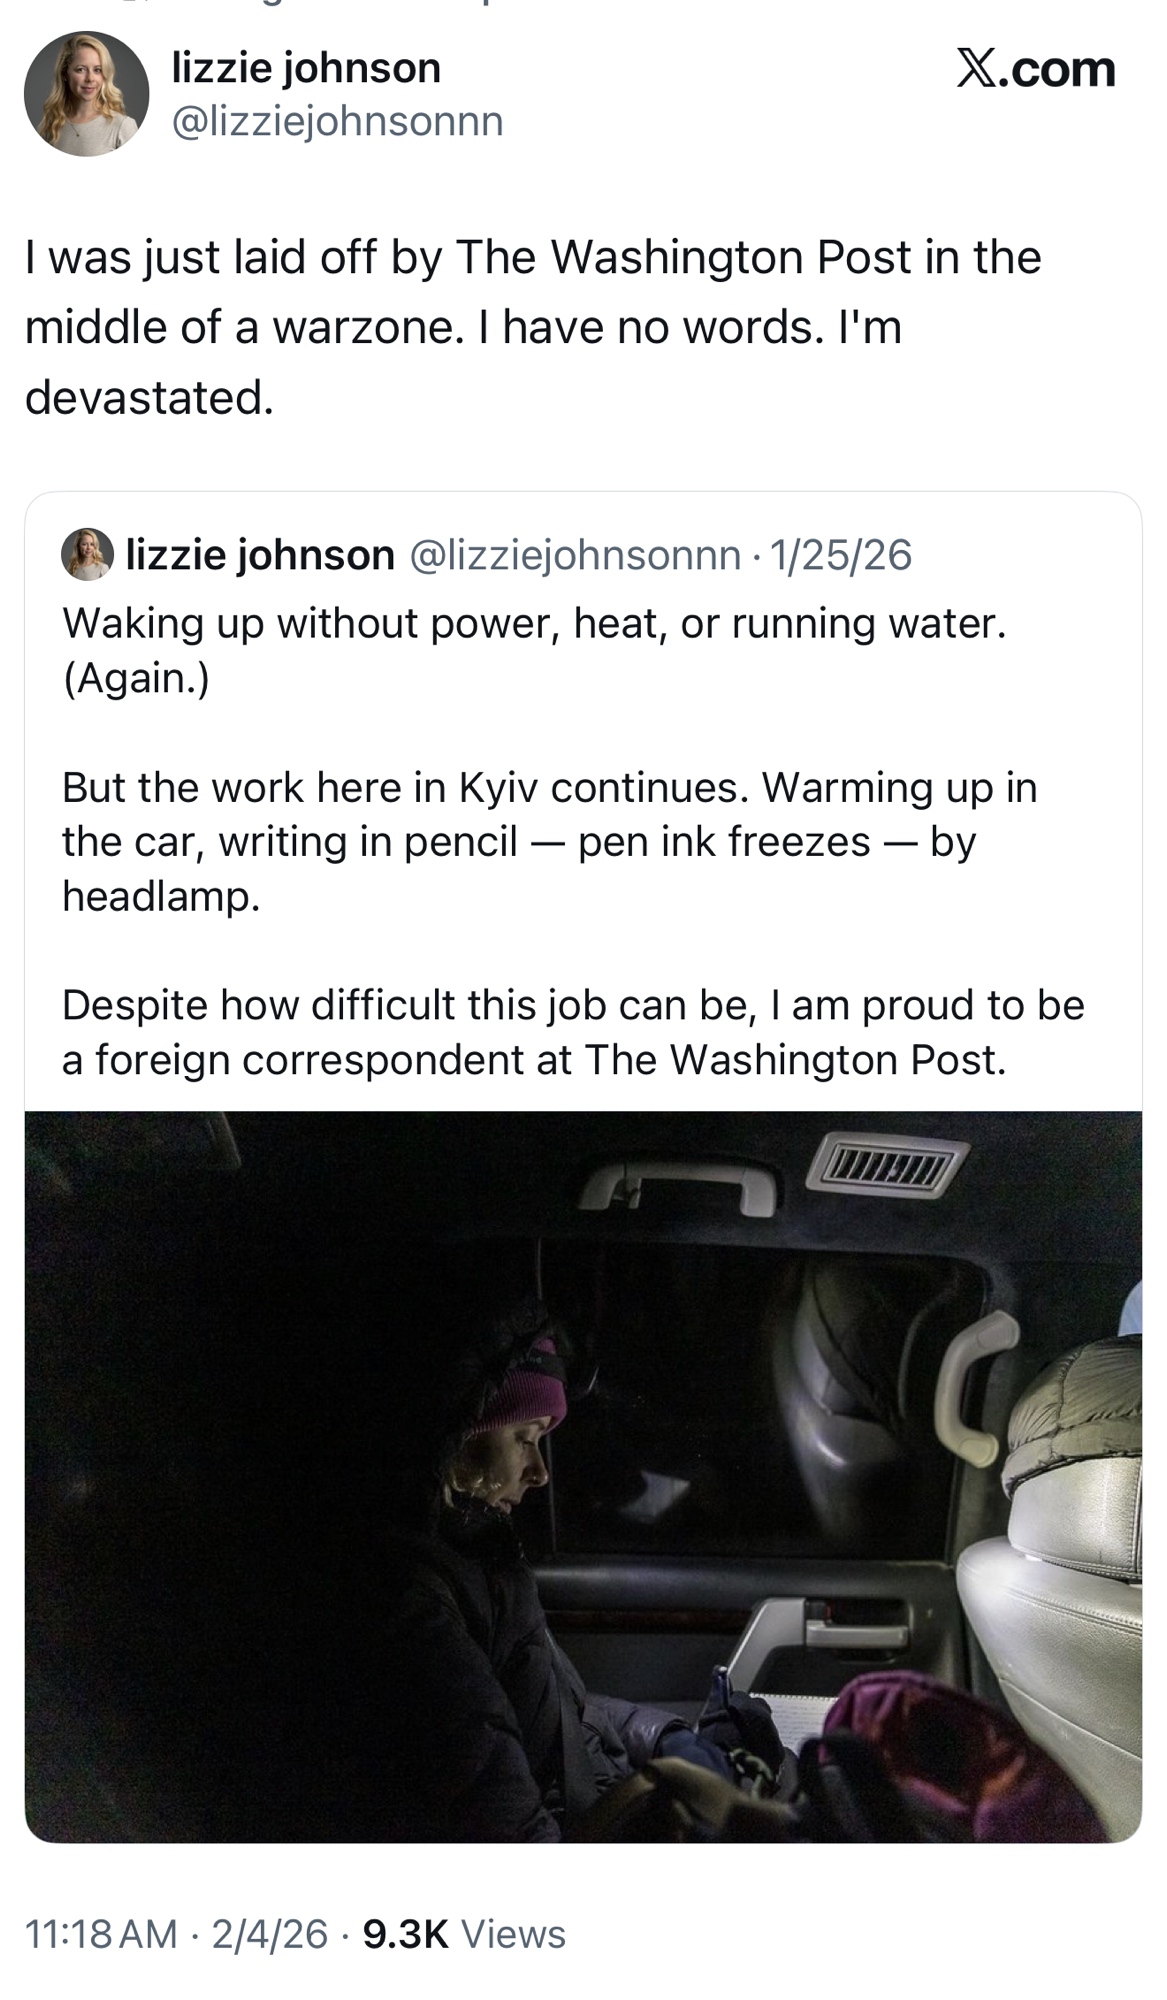Click the "Waking up without power" paragraph
1167x2000 pixels.
[533, 650]
